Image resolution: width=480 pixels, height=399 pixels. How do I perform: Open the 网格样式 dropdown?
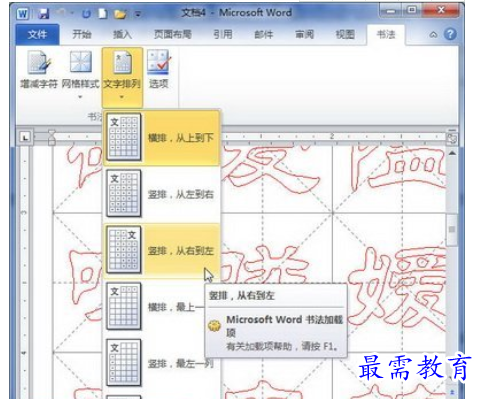[80, 74]
